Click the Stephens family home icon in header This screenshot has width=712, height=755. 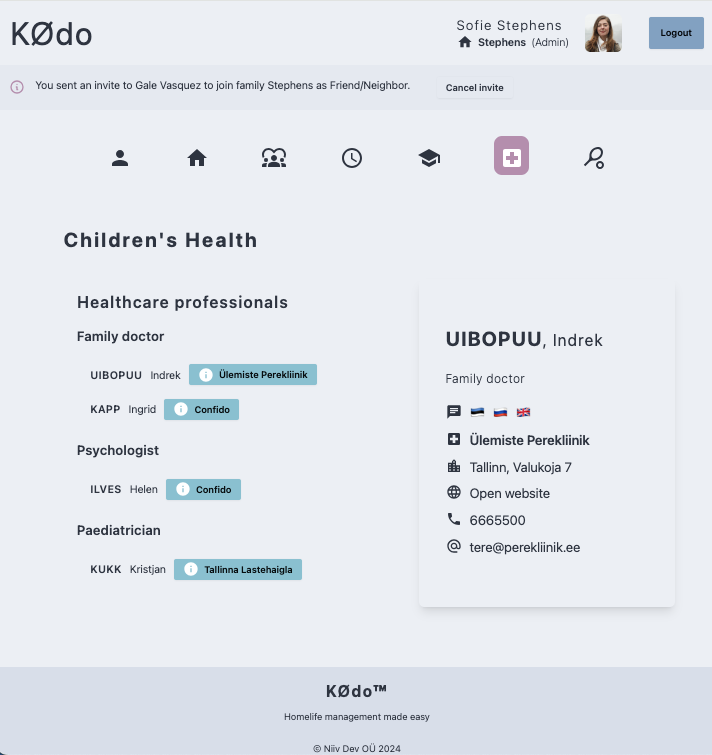pos(464,43)
